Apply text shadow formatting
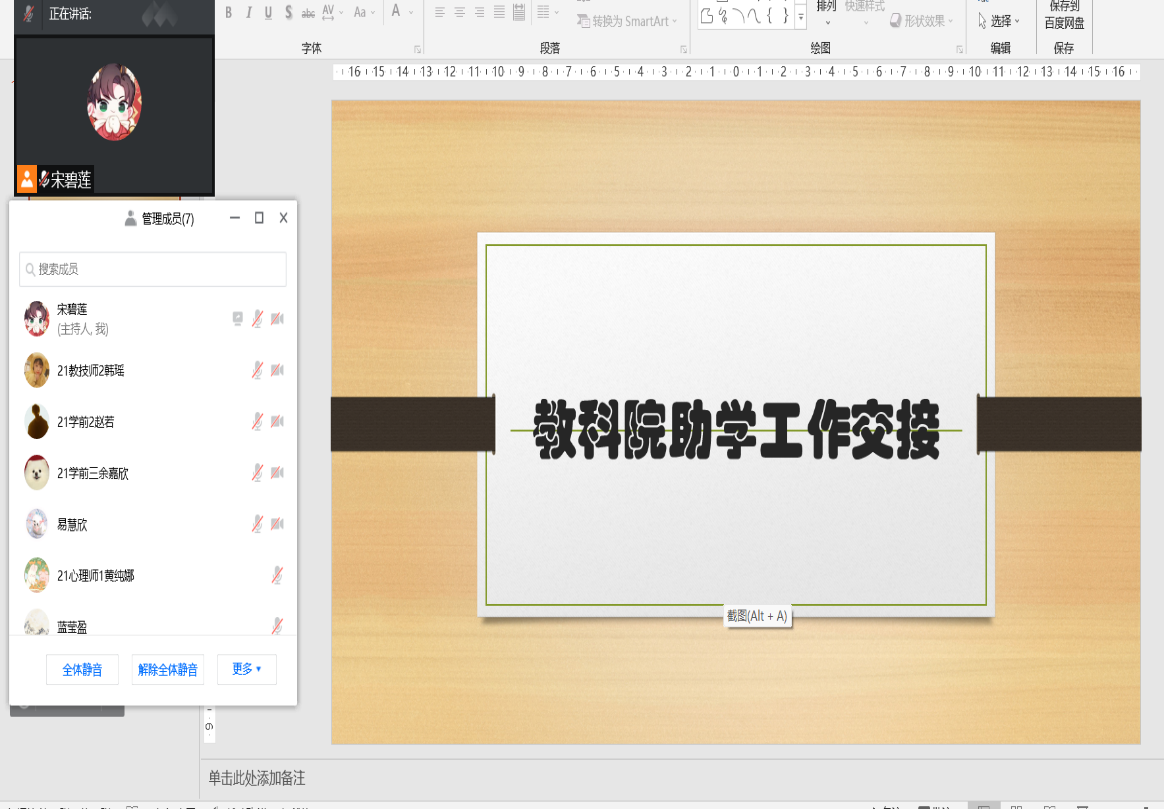Screen dimensions: 1164x809 [288, 12]
